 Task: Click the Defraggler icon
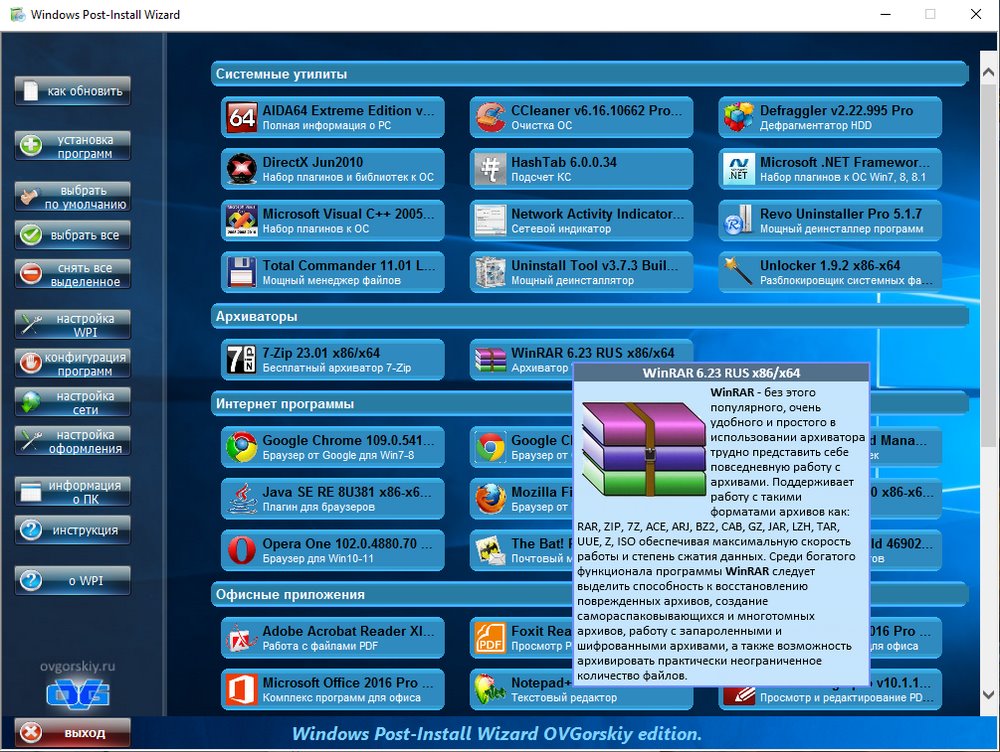click(x=739, y=118)
